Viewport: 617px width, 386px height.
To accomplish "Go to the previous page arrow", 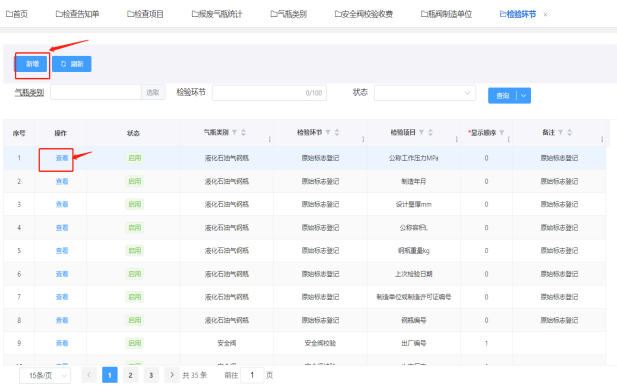I will [89, 375].
